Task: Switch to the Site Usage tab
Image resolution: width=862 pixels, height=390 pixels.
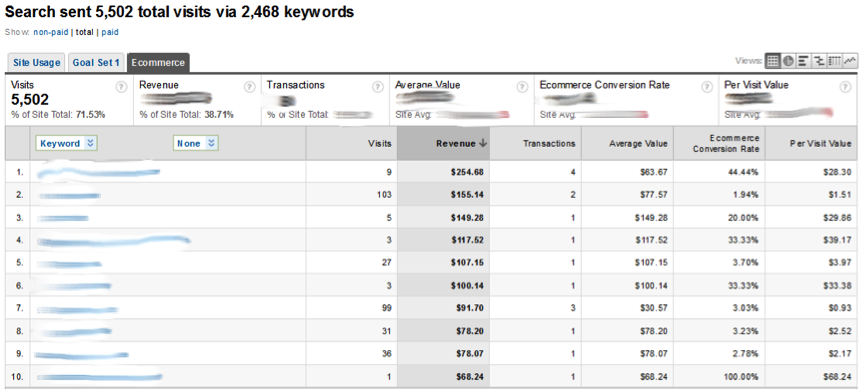Action: [36, 63]
